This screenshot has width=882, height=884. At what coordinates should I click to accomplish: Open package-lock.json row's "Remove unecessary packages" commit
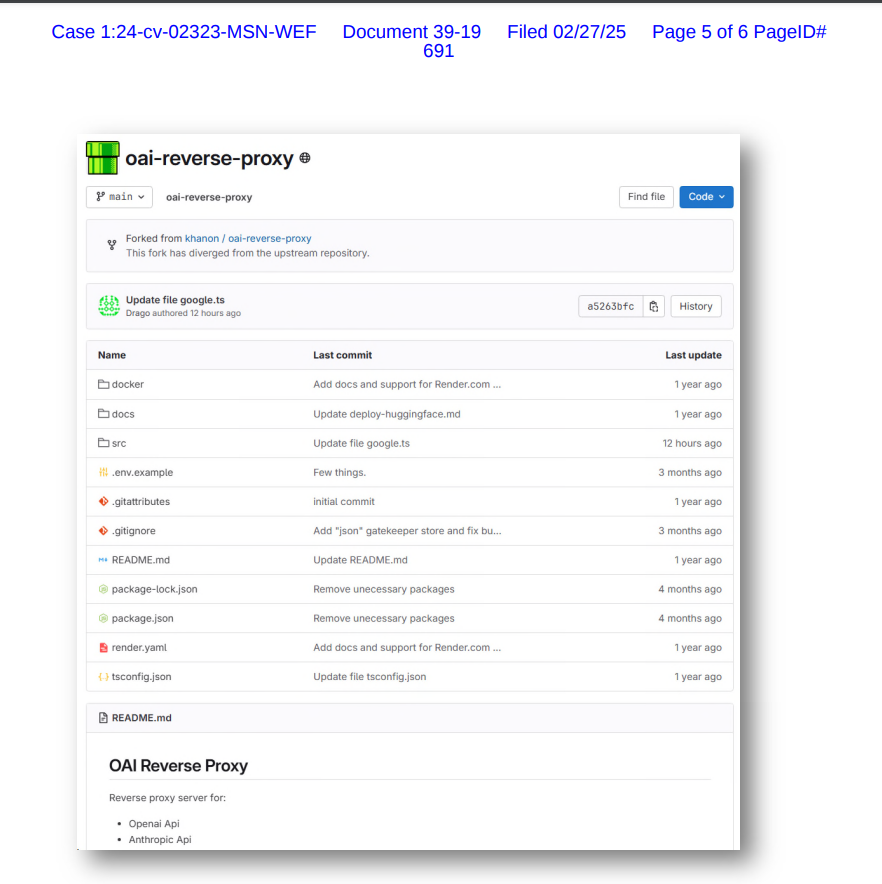pos(384,590)
